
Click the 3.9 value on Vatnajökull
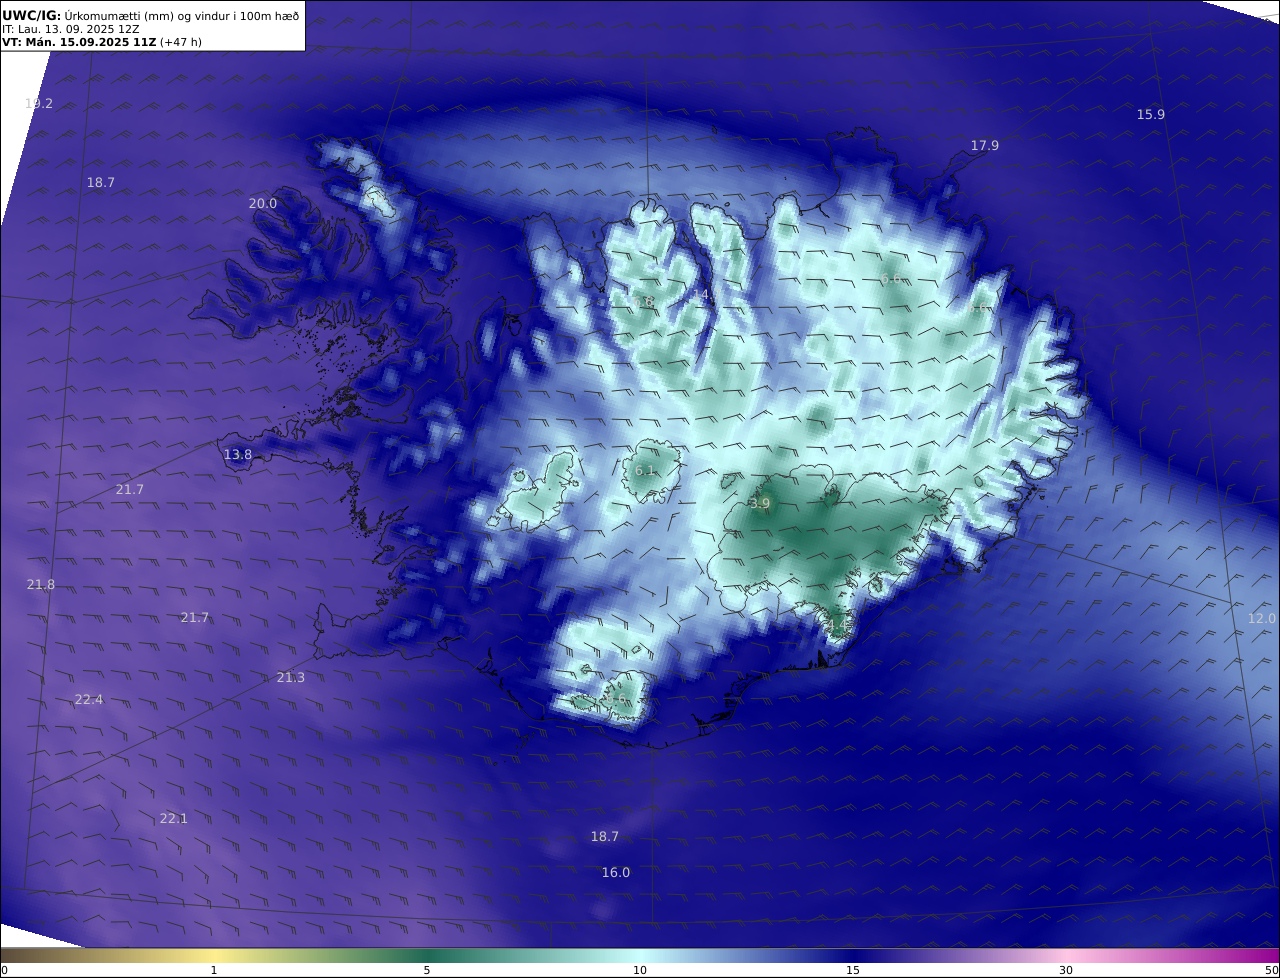760,503
